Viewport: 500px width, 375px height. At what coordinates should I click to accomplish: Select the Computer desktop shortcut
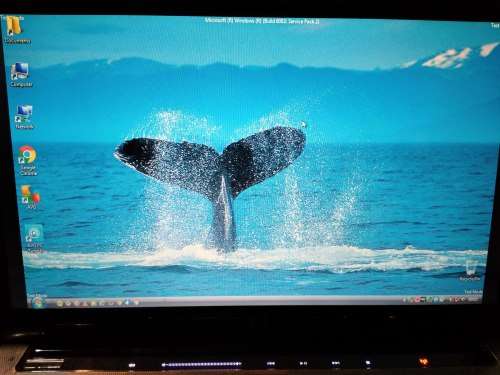21,75
